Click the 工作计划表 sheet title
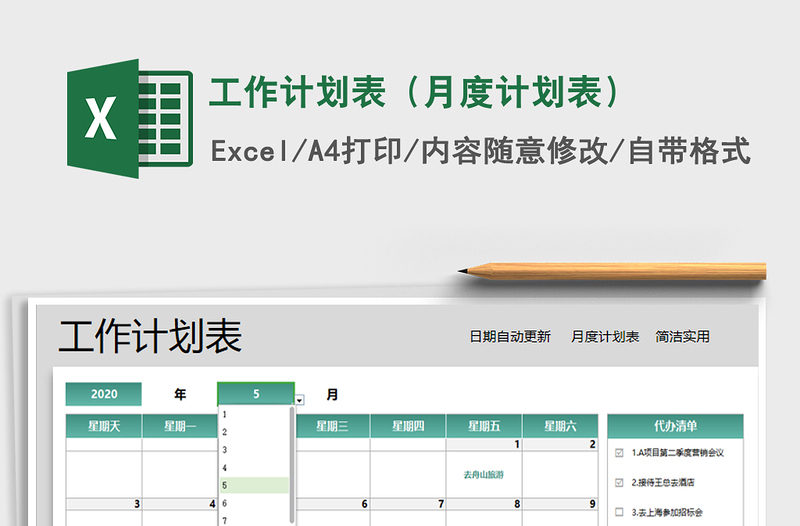Screen dimensions: 800x526 150,337
